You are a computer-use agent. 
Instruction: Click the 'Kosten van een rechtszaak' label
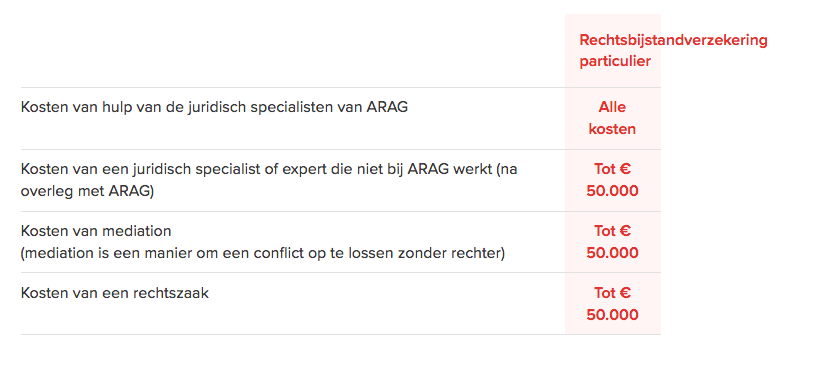point(114,293)
